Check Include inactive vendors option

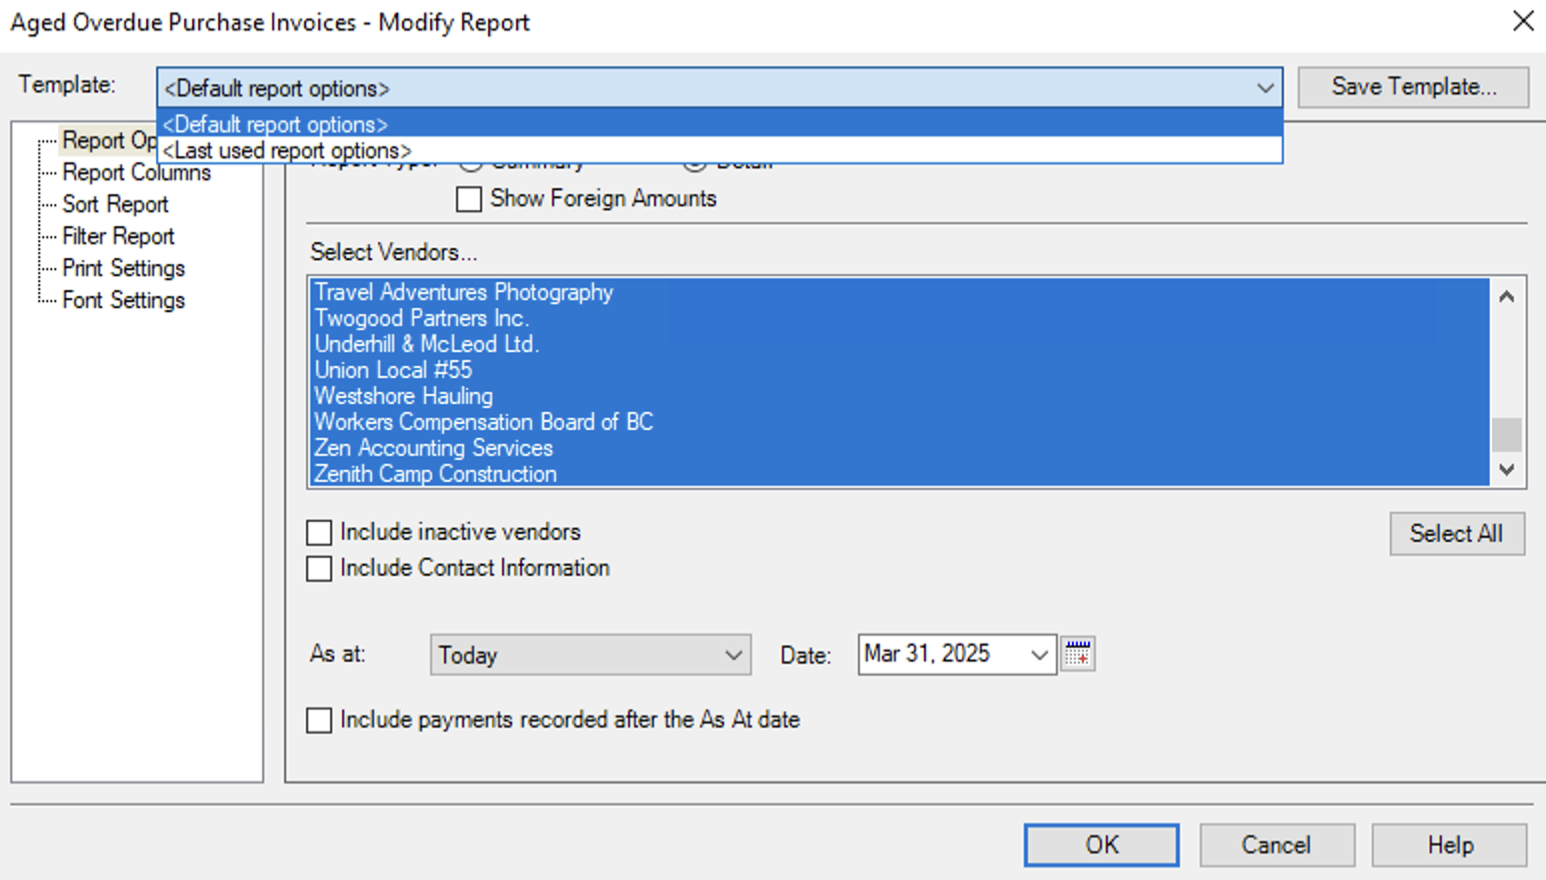pos(320,532)
